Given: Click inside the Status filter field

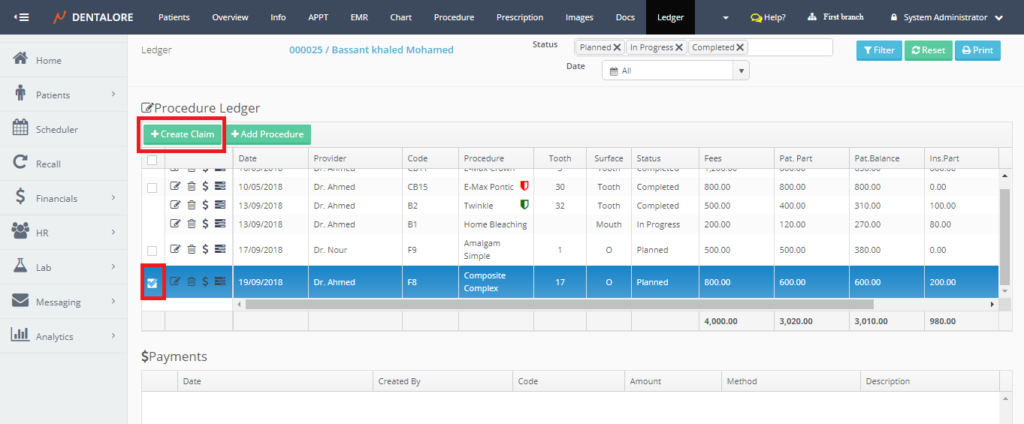Looking at the screenshot, I should point(789,47).
